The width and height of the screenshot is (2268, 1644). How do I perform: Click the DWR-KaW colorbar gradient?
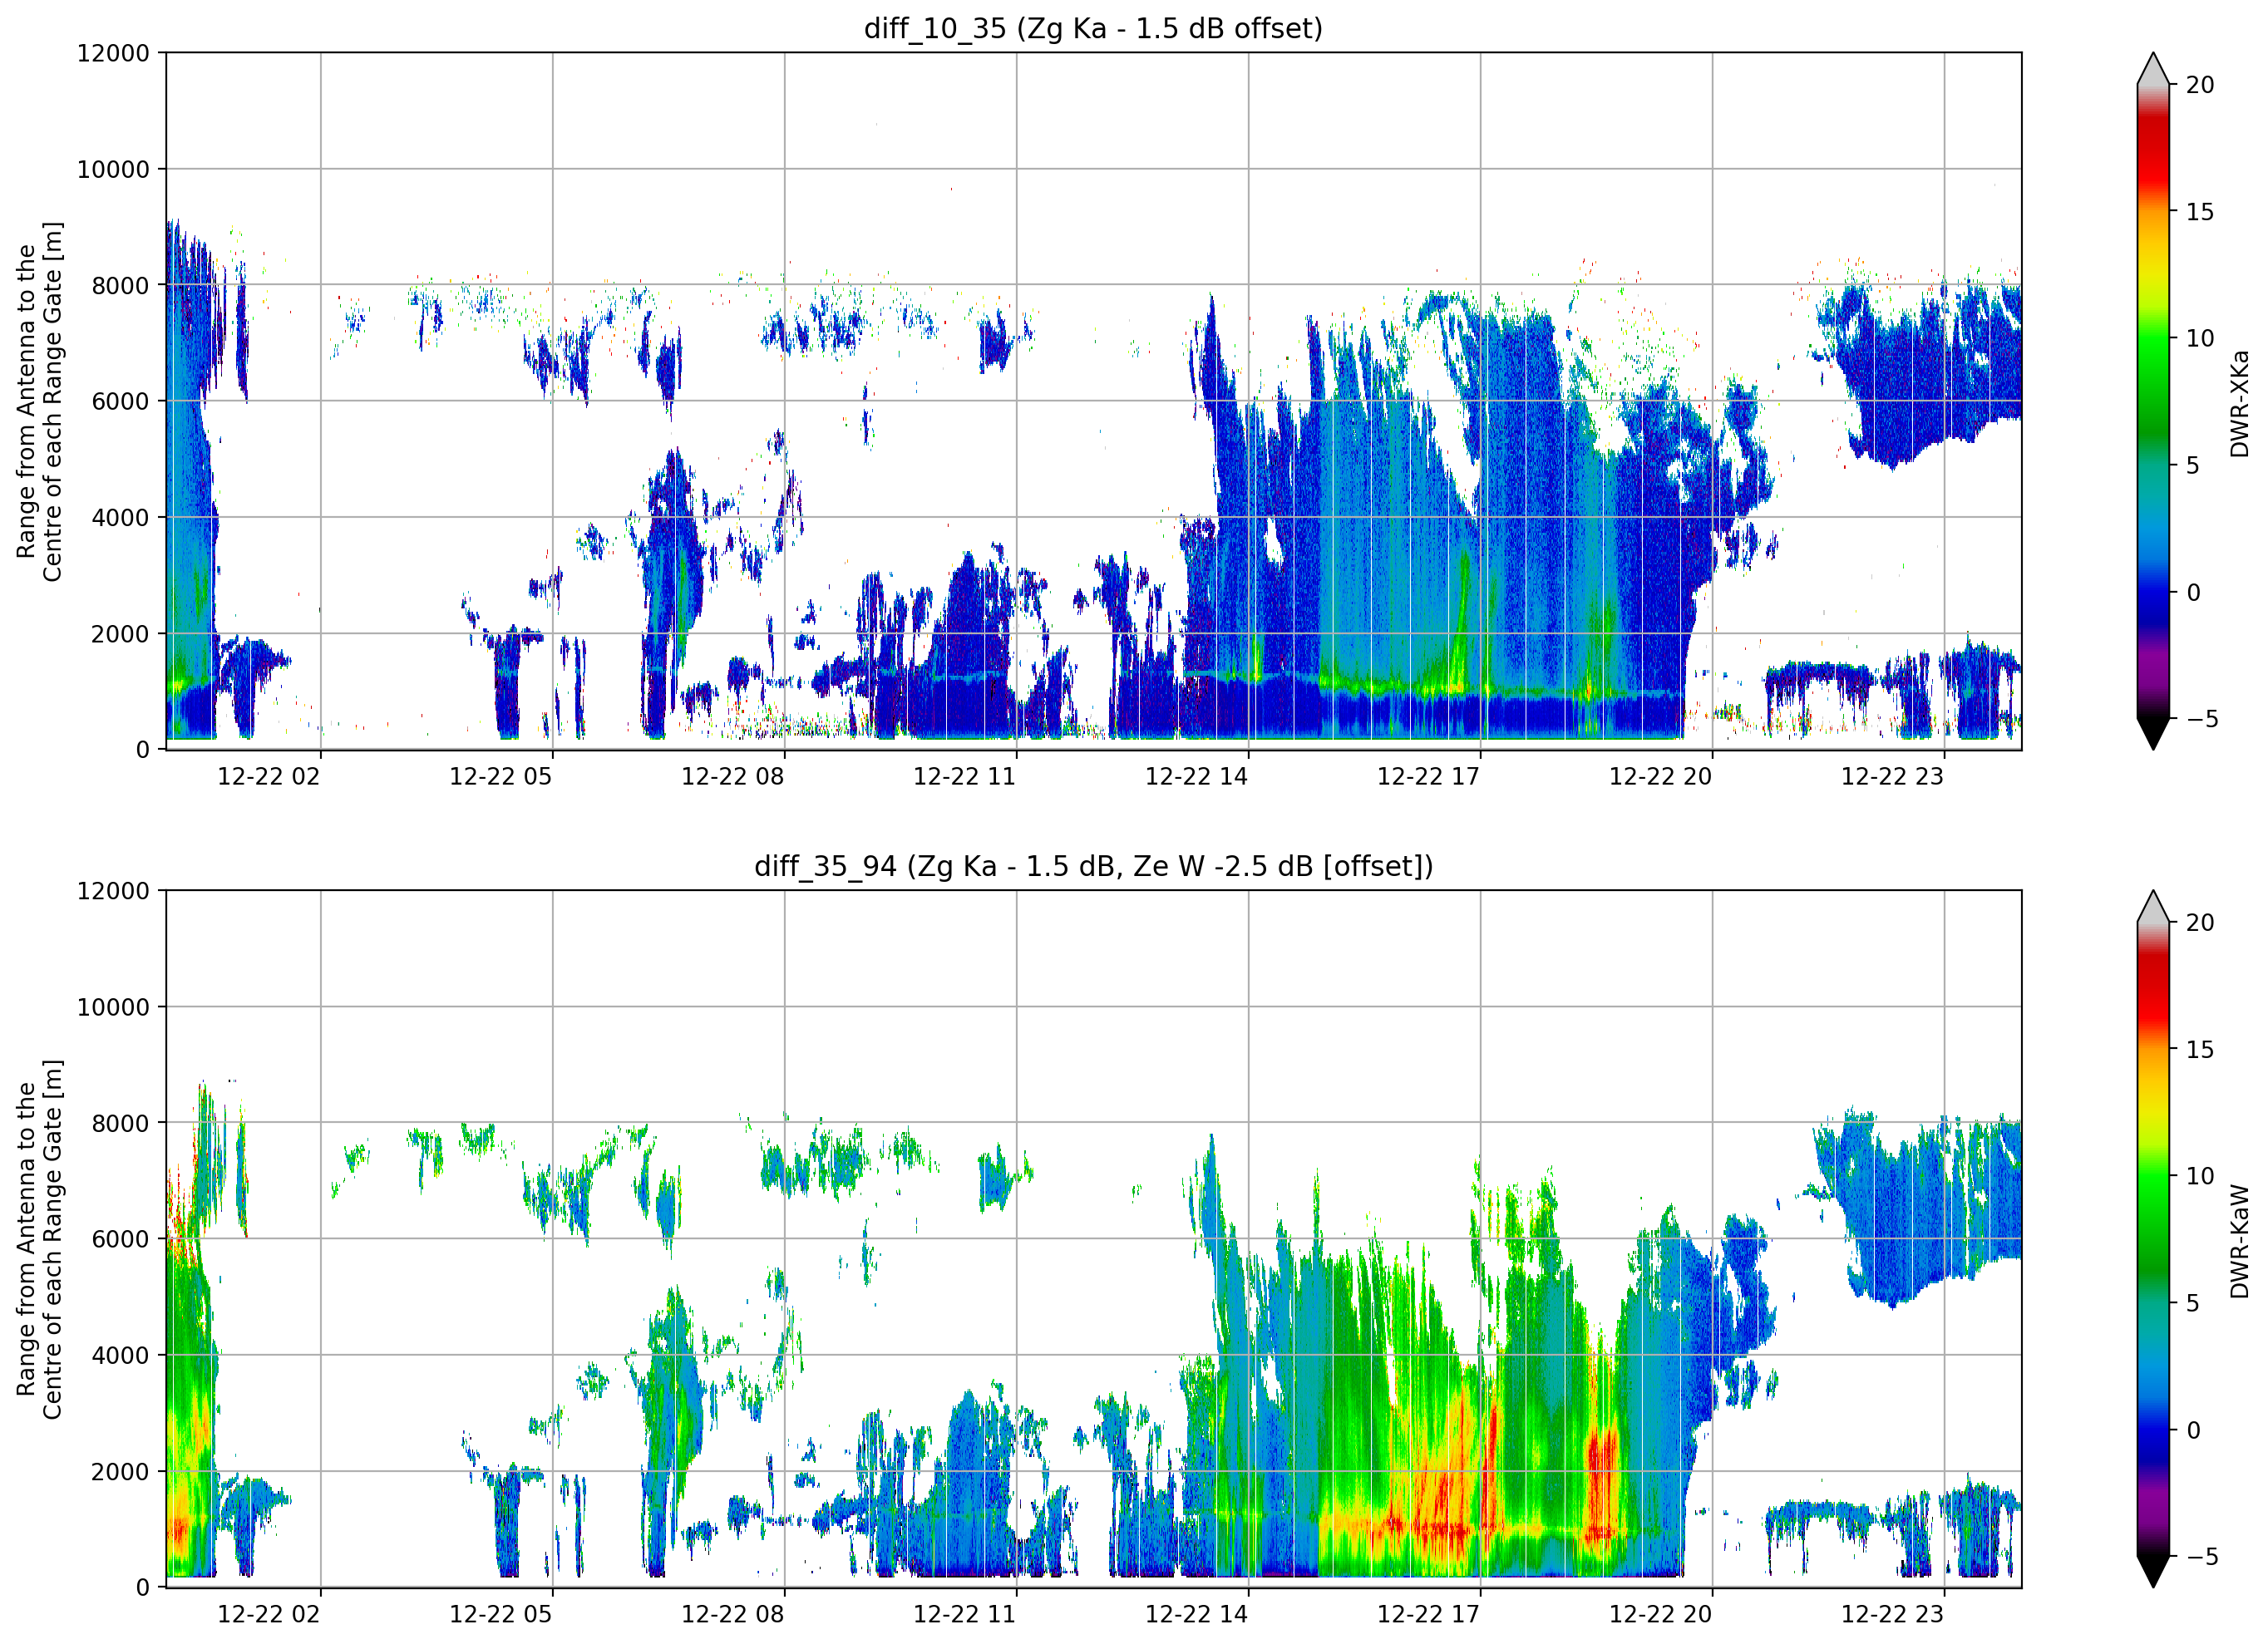coord(2153,1239)
